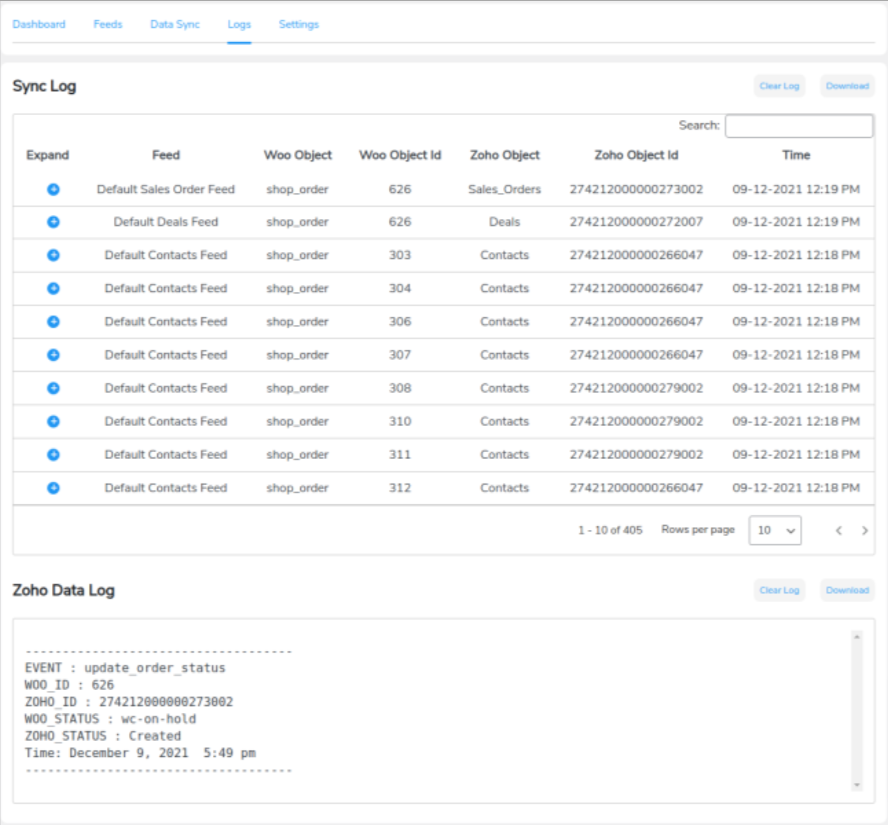Clear the Sync Log
Screen dimensions: 888x825
[x=779, y=86]
